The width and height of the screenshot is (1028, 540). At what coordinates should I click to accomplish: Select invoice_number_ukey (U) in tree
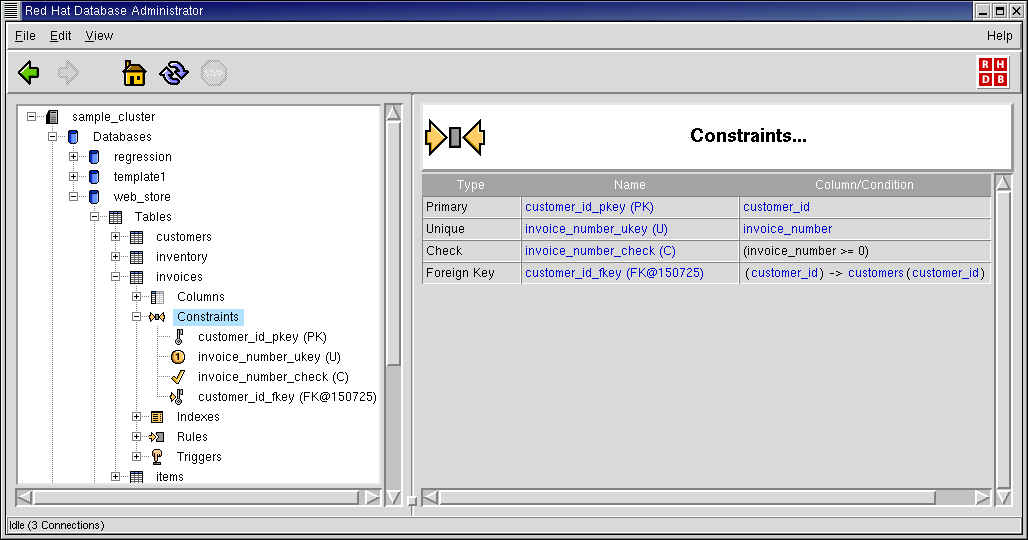269,357
